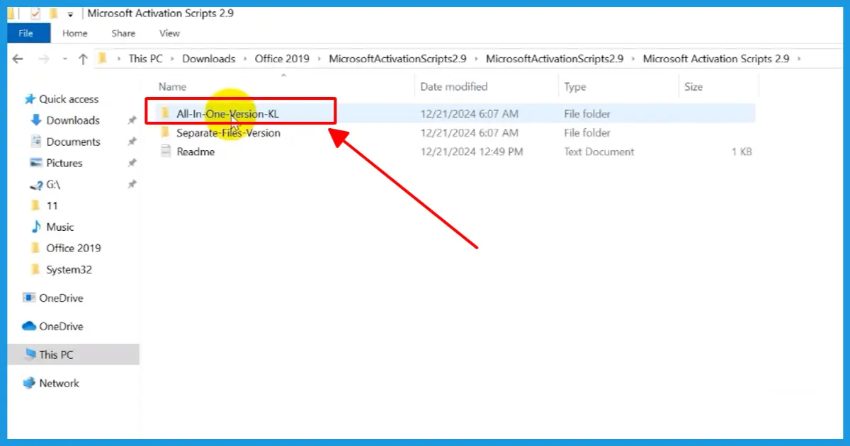
Task: Select Music in the navigation pane
Action: coord(60,227)
